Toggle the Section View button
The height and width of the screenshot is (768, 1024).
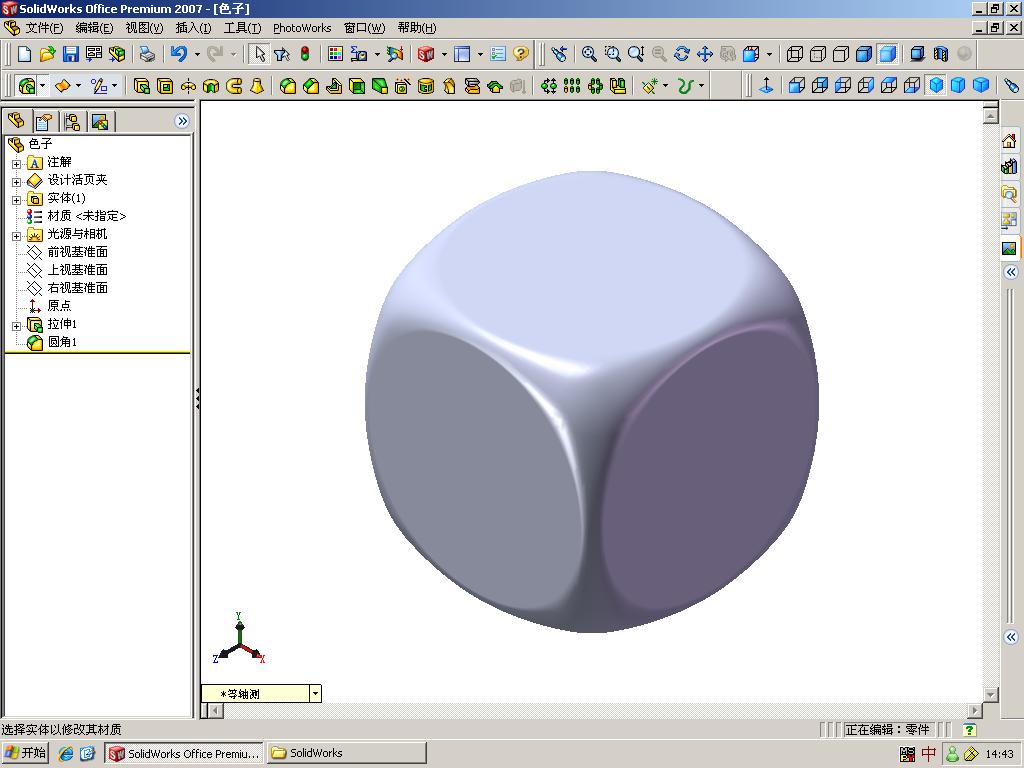coord(940,54)
